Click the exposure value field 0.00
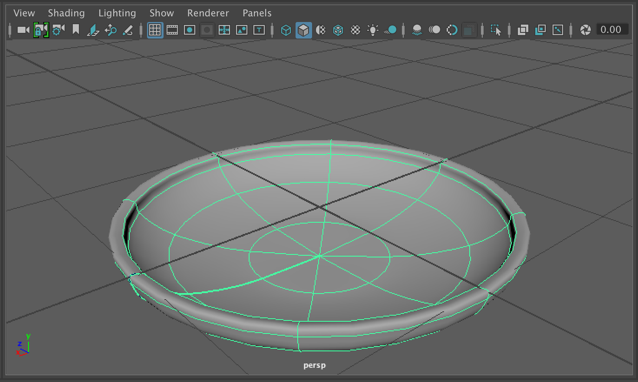The width and height of the screenshot is (638, 382). (x=612, y=30)
